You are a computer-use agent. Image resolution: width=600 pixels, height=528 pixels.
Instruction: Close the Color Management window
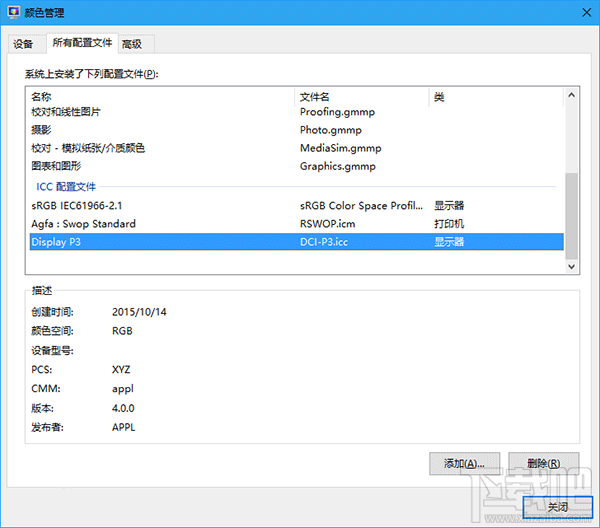click(586, 13)
